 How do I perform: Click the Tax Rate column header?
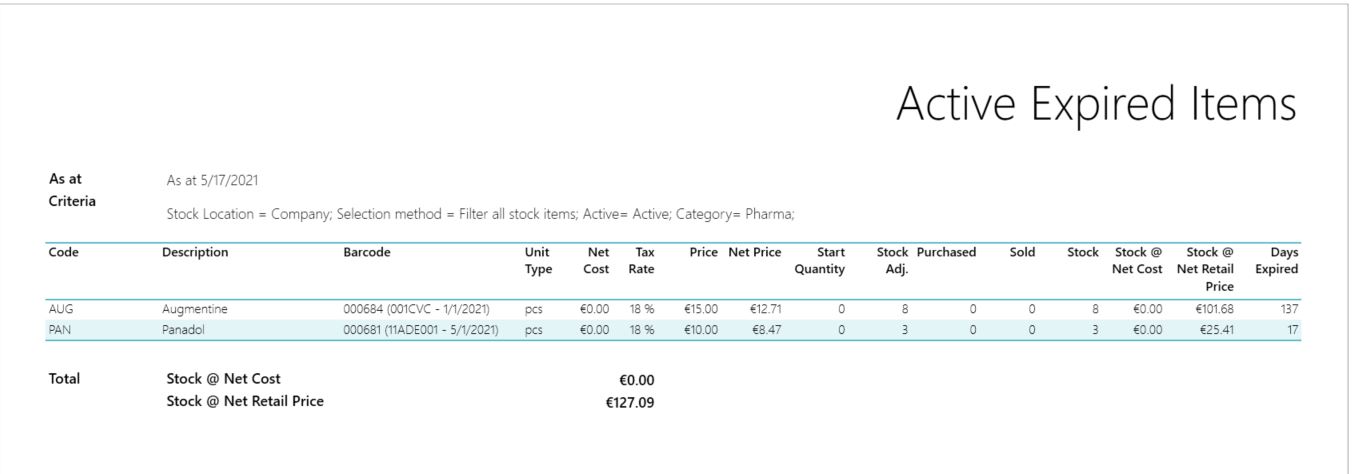tap(642, 261)
